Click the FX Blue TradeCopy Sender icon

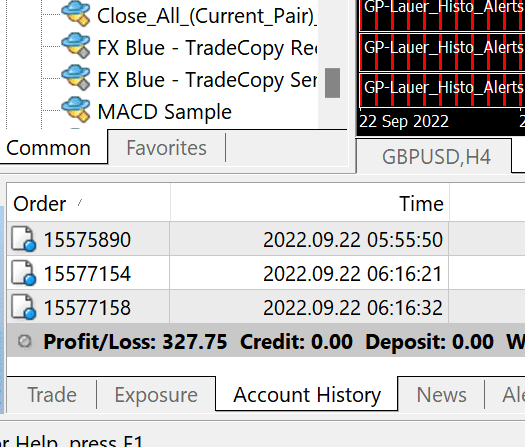(76, 77)
